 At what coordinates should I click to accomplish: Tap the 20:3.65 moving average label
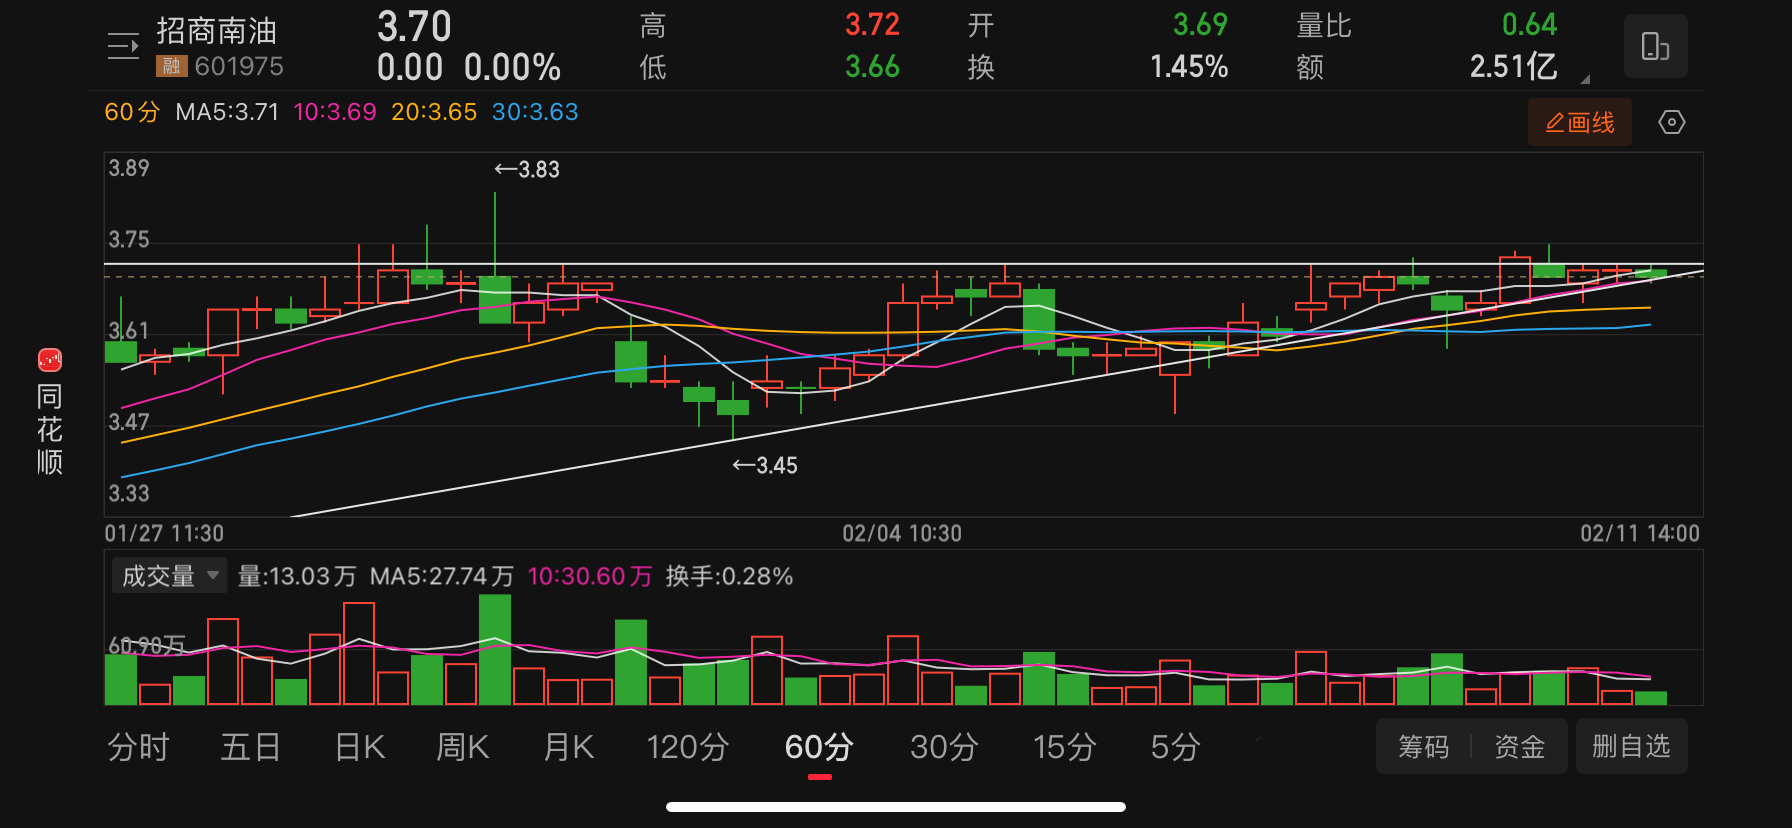(434, 112)
